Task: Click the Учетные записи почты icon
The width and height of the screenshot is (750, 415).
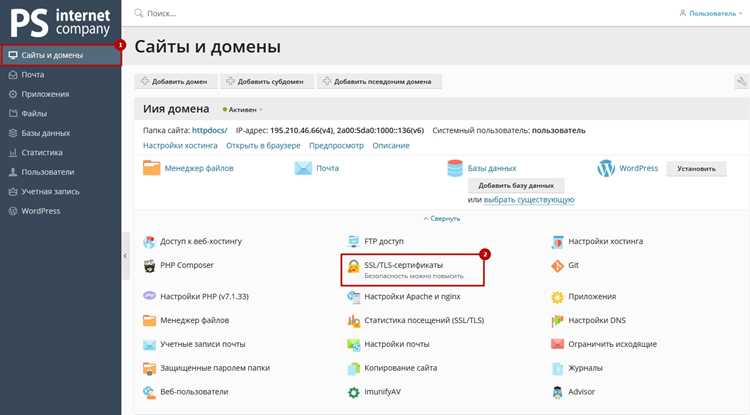Action: click(149, 344)
